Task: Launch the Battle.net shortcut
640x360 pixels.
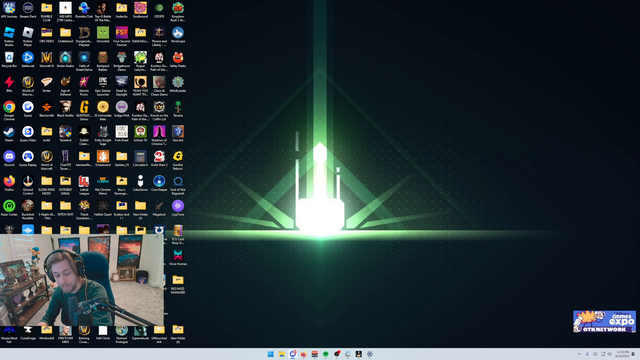Action: coord(28,60)
